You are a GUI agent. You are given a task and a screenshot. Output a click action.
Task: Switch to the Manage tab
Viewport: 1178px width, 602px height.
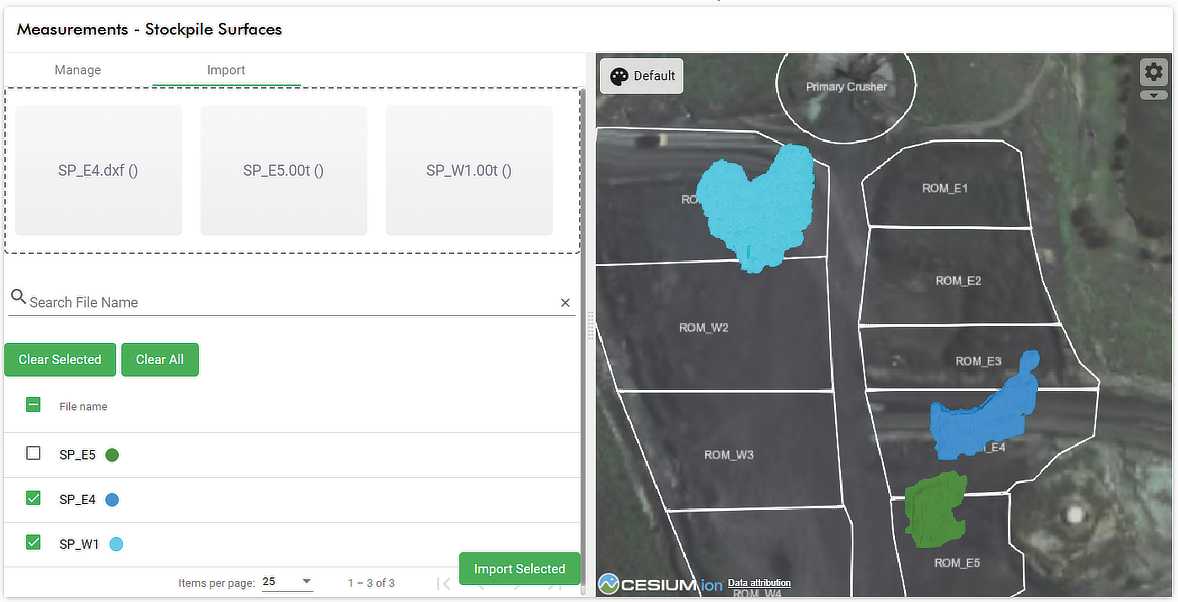pos(77,70)
